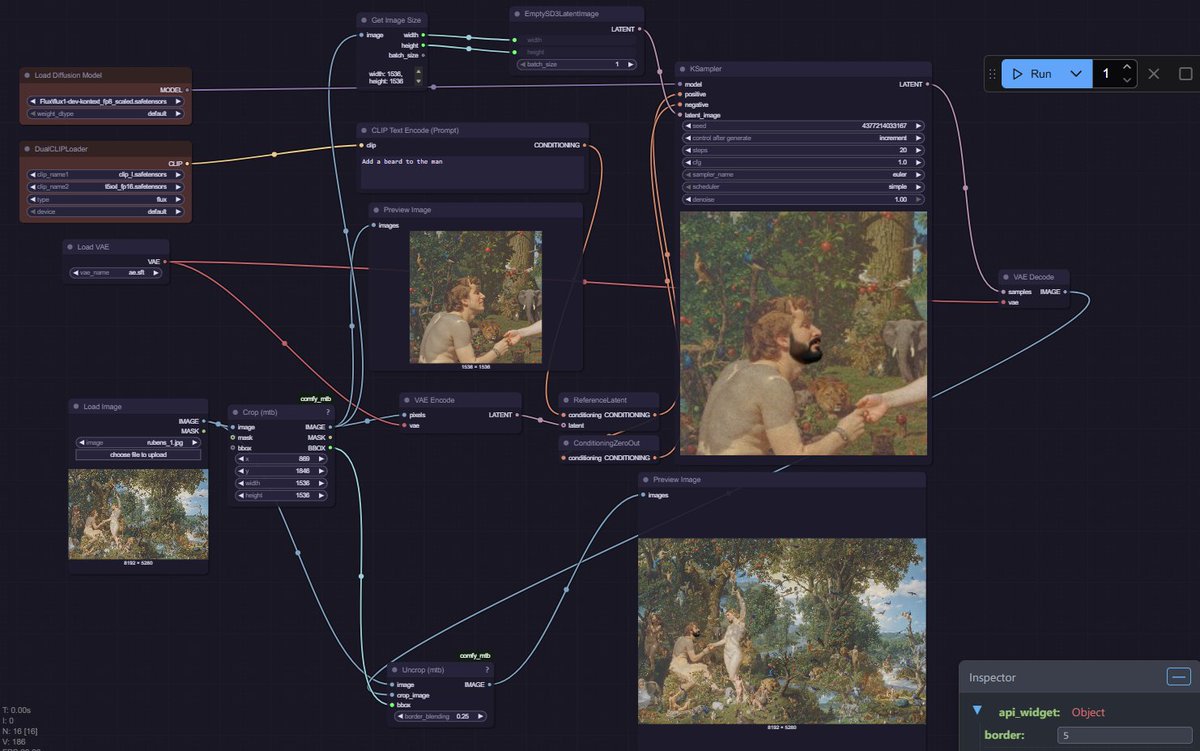Screen dimensions: 1200x751
Task: Decrease the run batch count by one
Action: coord(1127,80)
